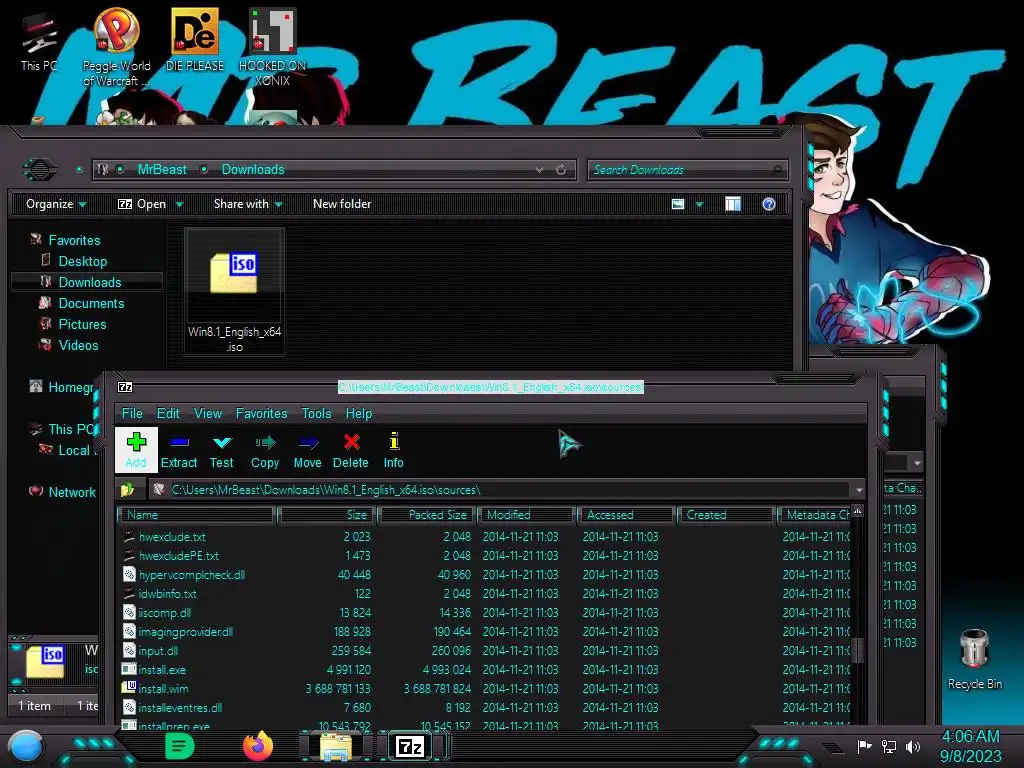Click the Add button in 7-Zip toolbar

(x=136, y=450)
